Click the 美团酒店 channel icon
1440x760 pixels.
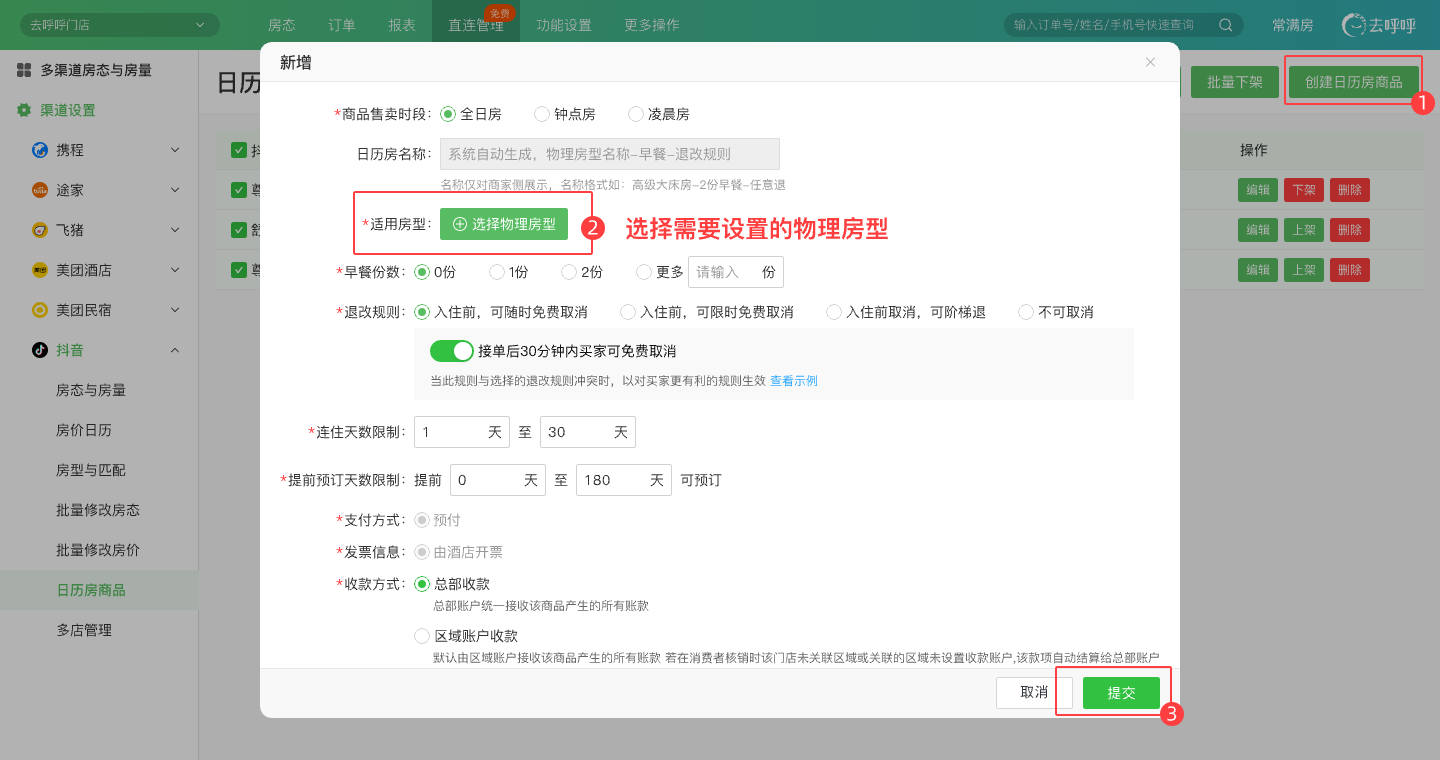coord(40,270)
